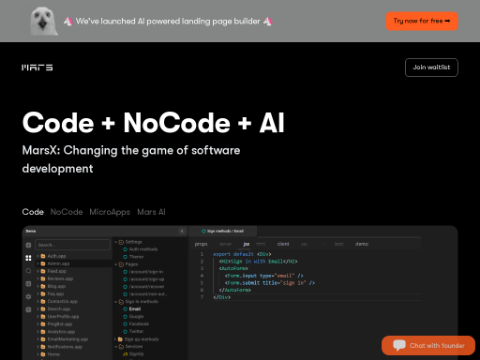Click the Services folder icon
This screenshot has width=480, height=360.
point(121,347)
